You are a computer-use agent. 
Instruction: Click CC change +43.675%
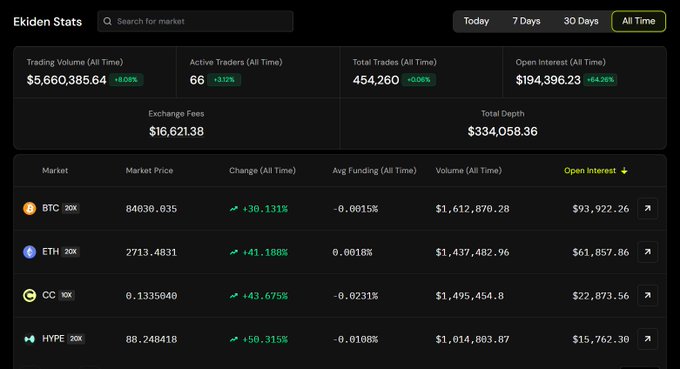pos(265,296)
